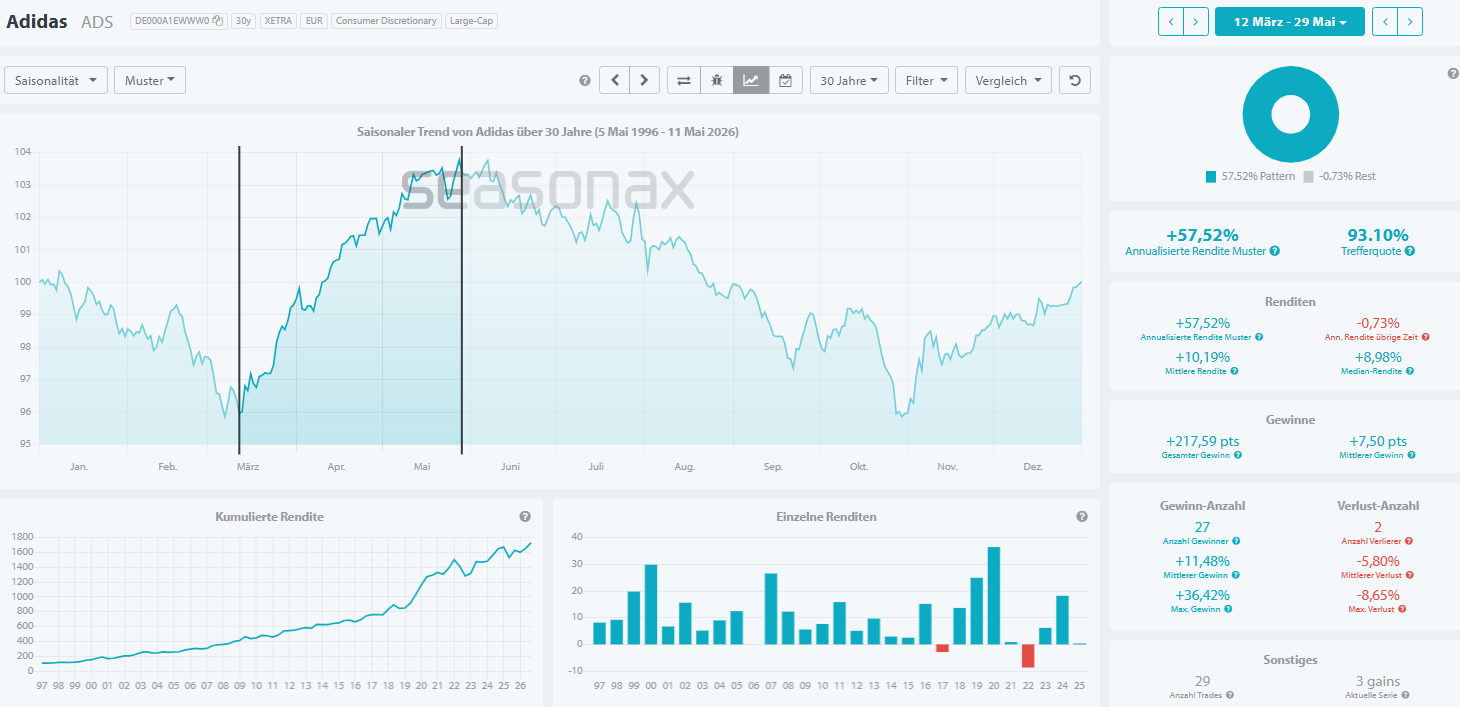Click the left arrow just after the date range

1385,21
